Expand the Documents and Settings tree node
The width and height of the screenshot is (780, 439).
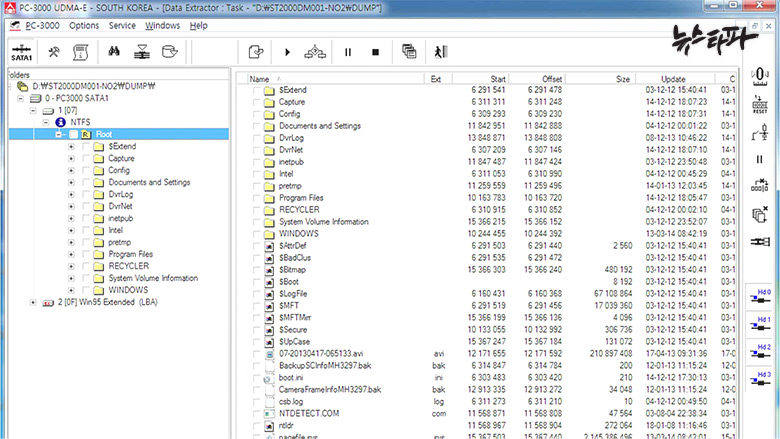[x=71, y=182]
